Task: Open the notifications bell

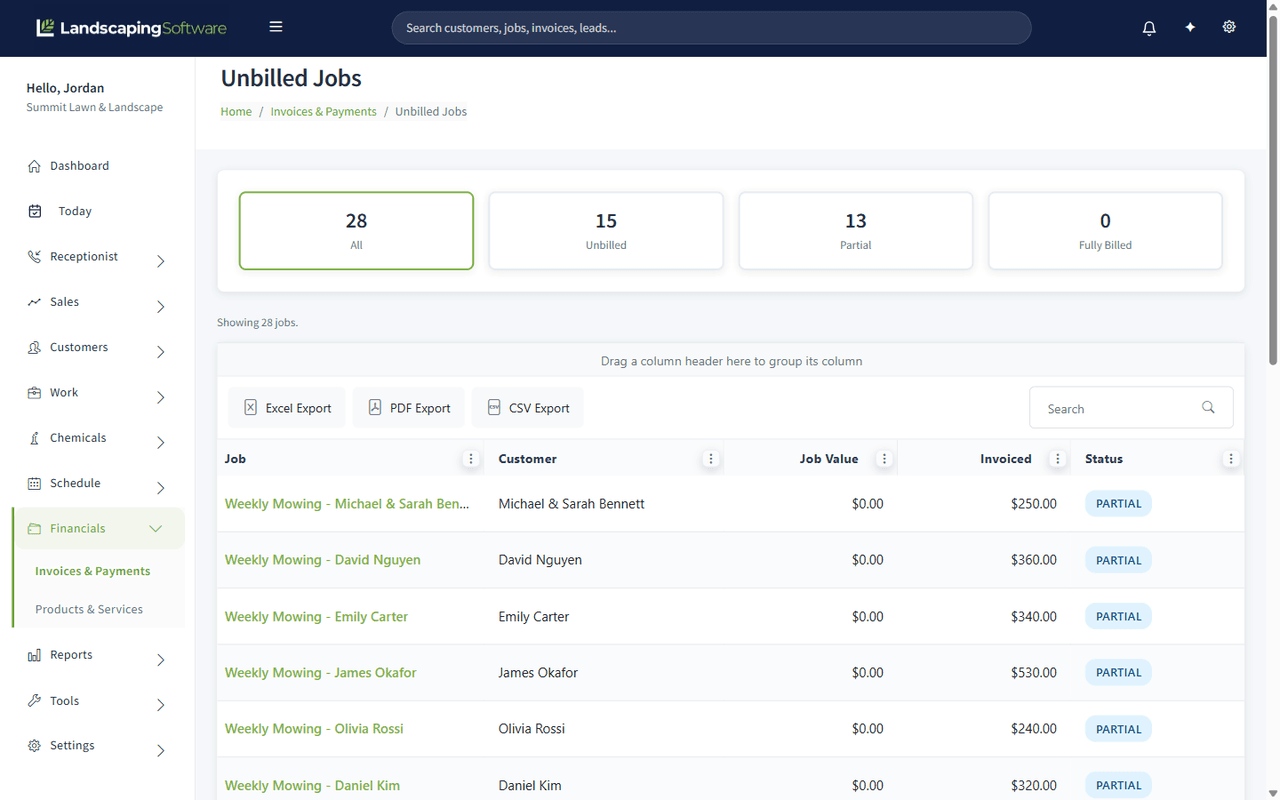Action: pyautogui.click(x=1149, y=28)
